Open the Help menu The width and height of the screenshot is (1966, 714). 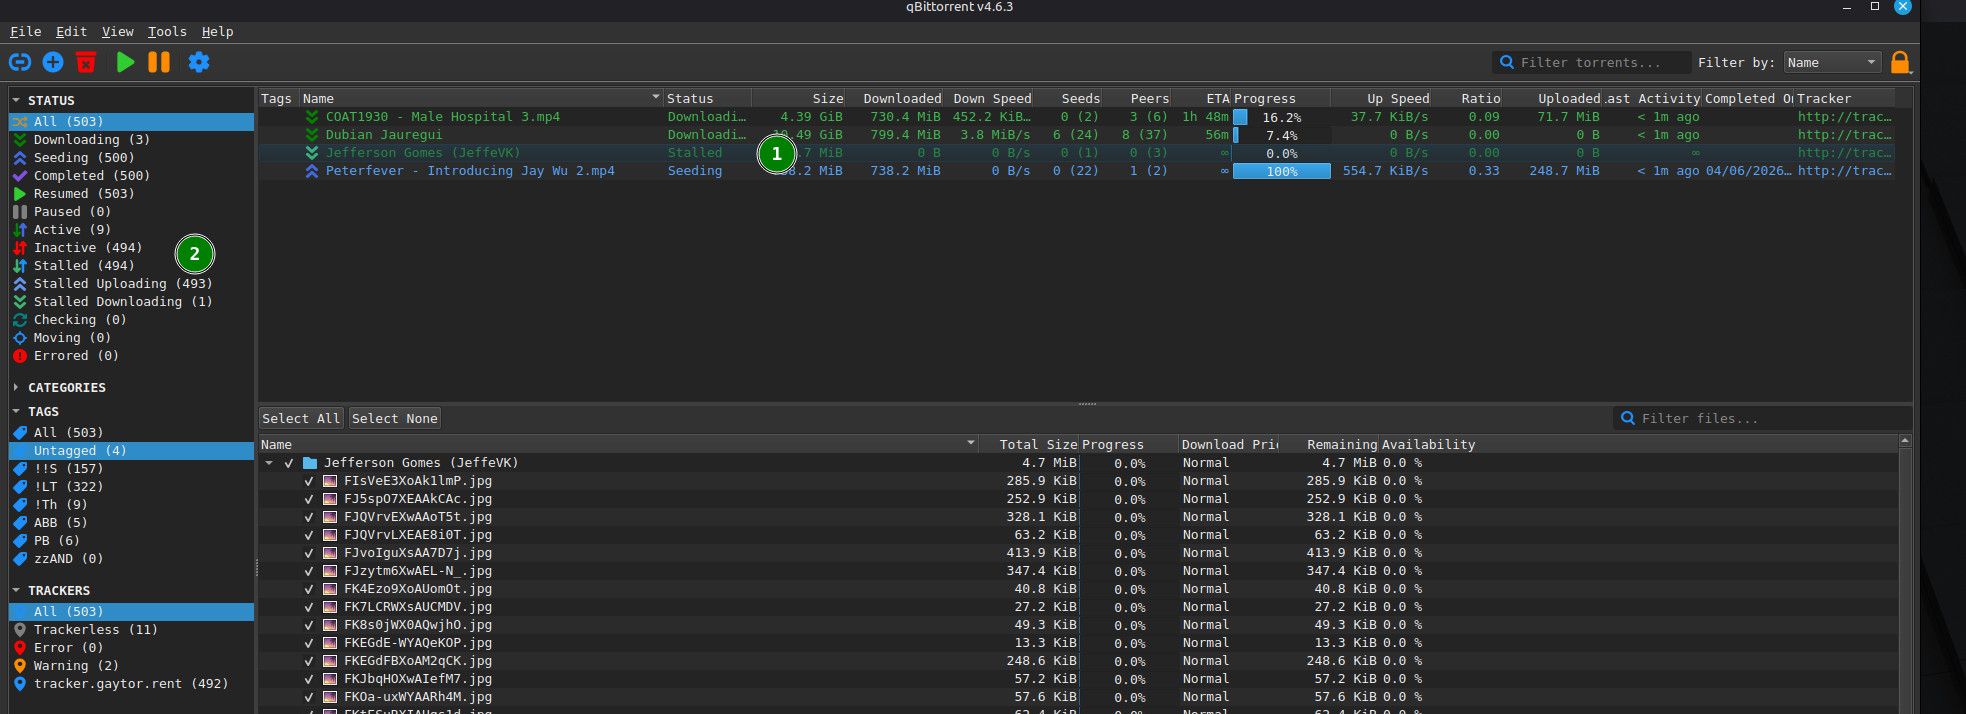point(217,32)
